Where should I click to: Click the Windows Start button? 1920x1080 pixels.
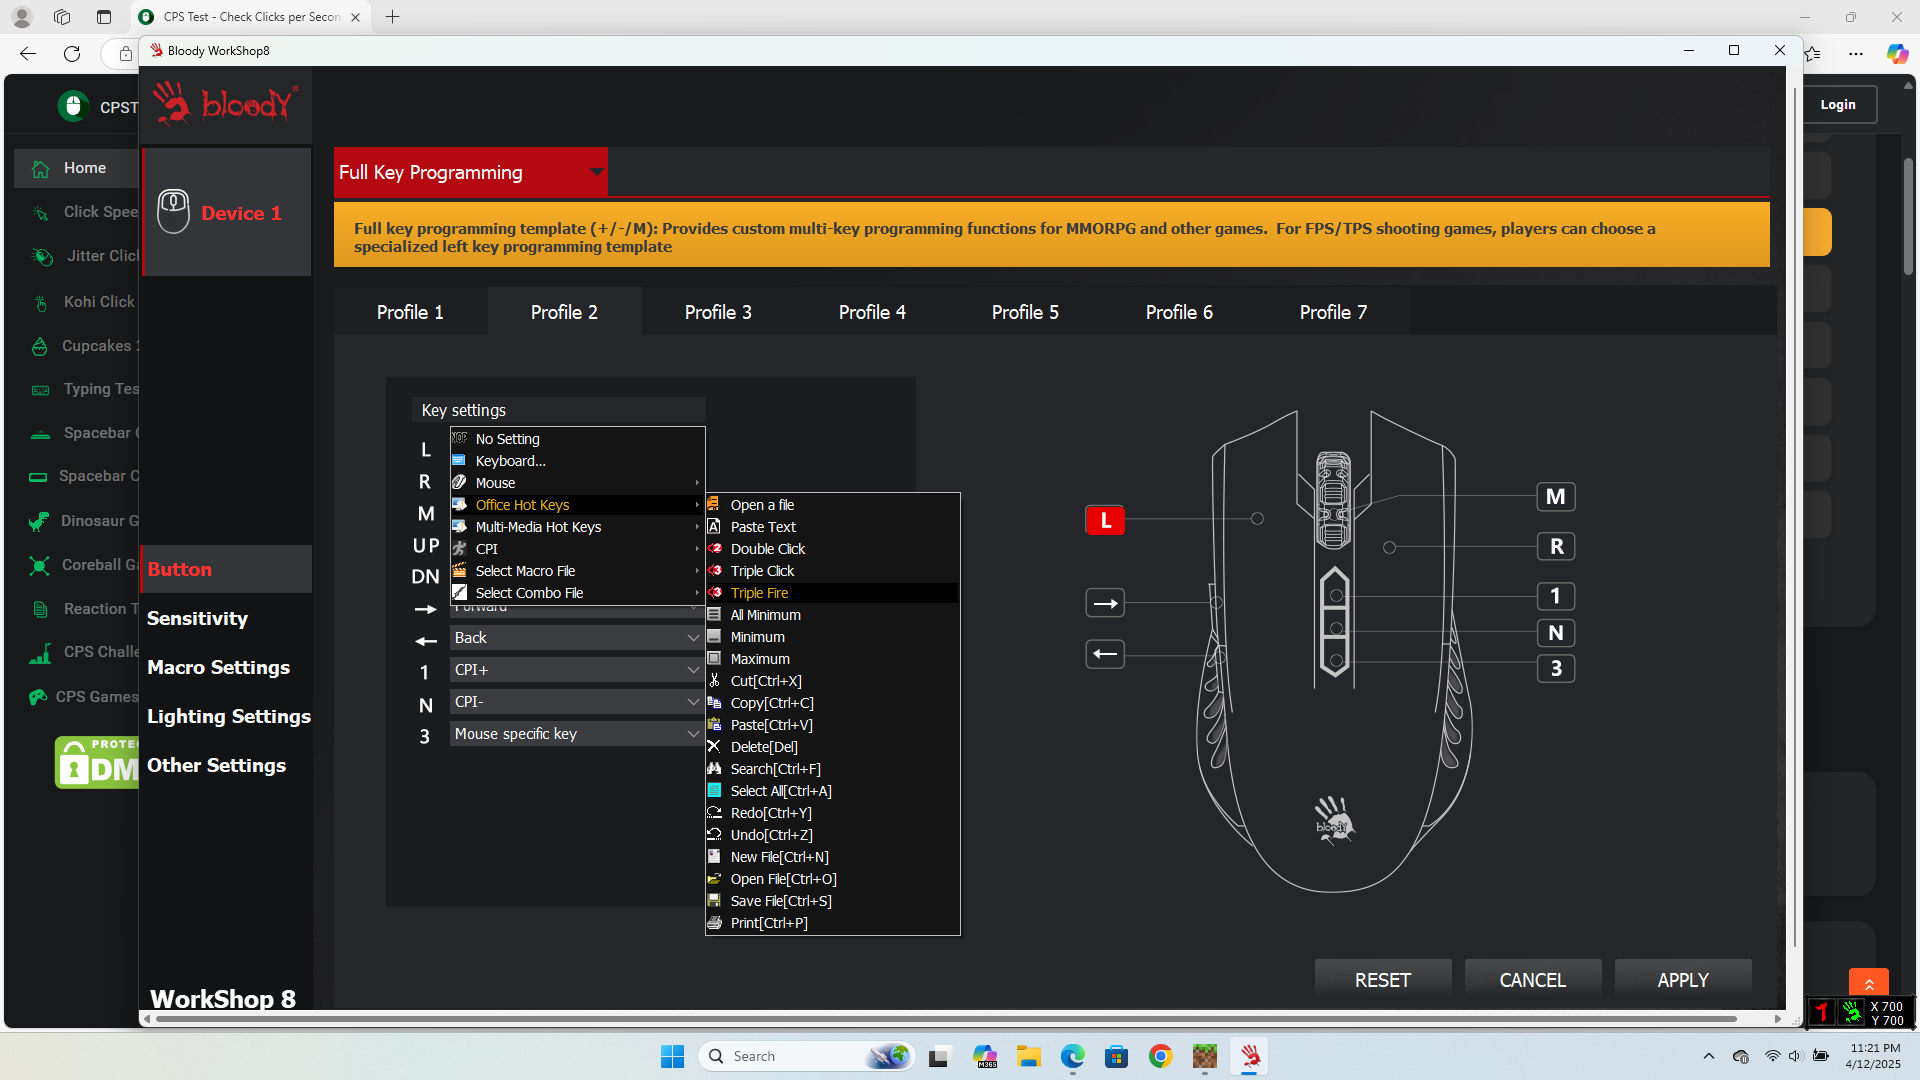(672, 1056)
